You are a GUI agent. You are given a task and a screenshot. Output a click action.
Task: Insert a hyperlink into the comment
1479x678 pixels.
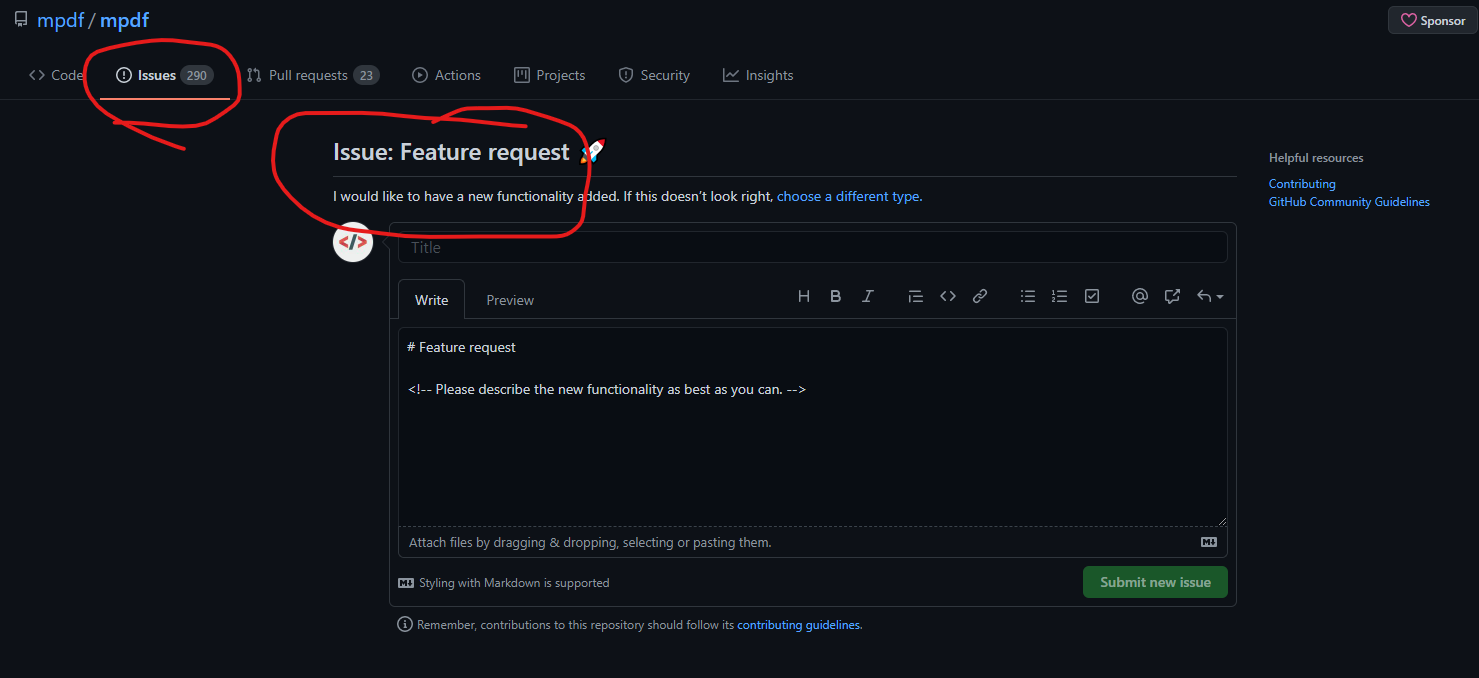click(979, 296)
